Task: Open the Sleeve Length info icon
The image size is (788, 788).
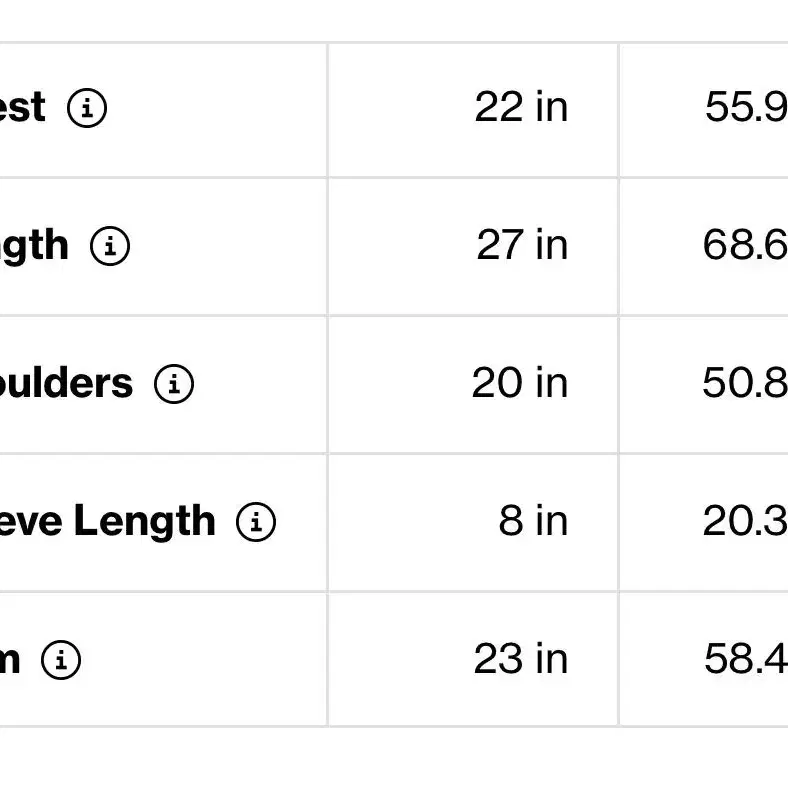Action: 256,522
